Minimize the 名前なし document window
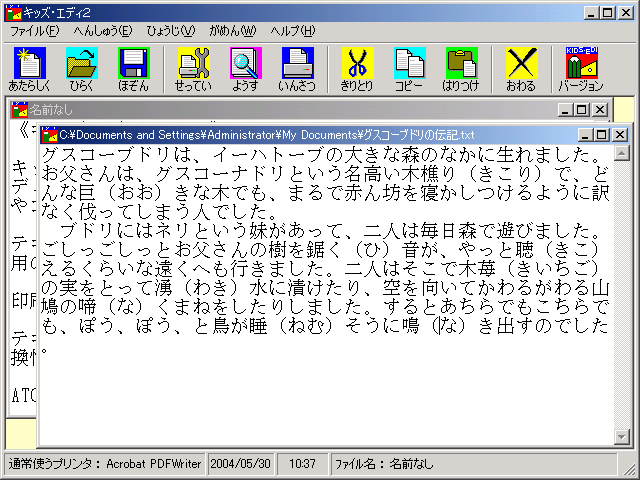The image size is (640, 480). [x=565, y=109]
